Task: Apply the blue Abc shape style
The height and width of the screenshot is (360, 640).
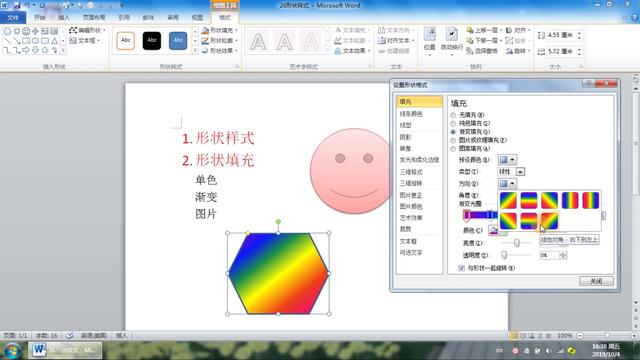Action: (178, 40)
